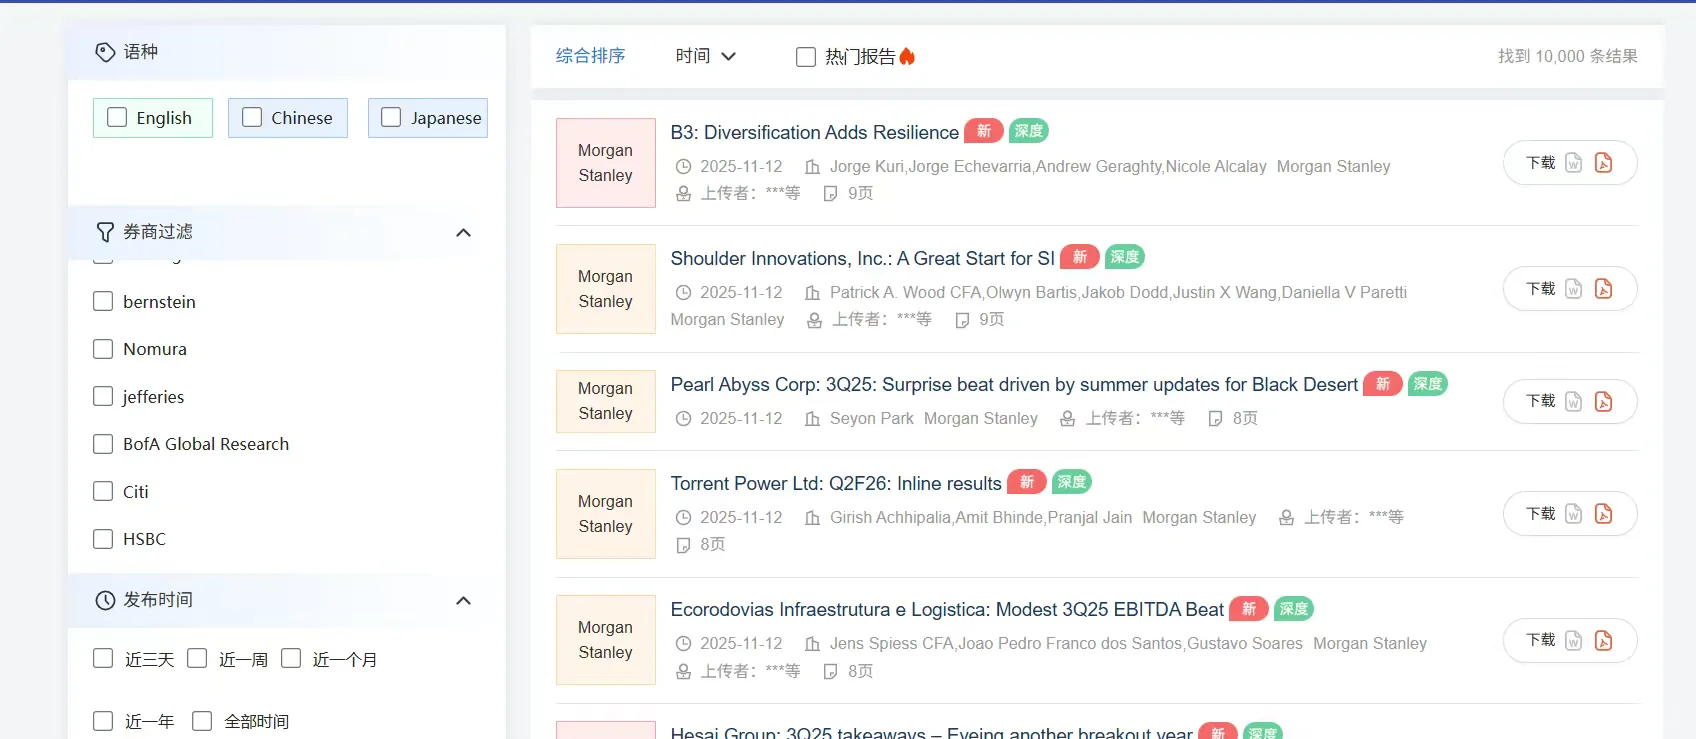Check the 近一年 time filter
This screenshot has height=739, width=1696.
(103, 721)
